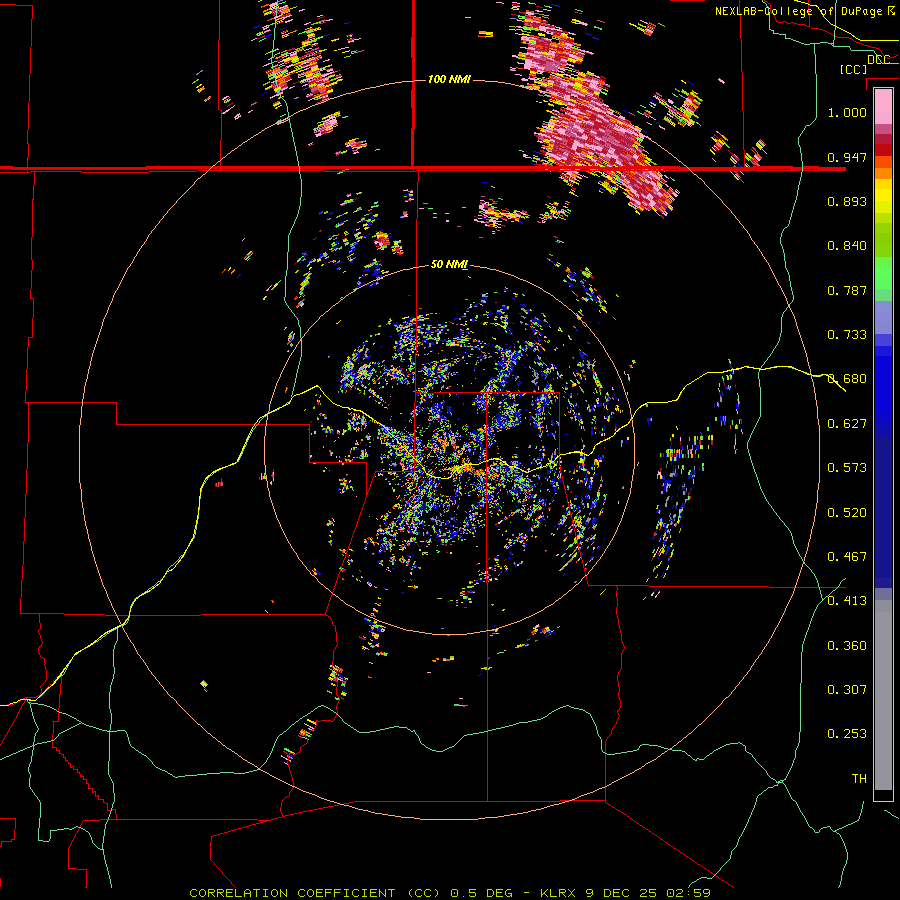Click the 0.573 legend value

[x=847, y=468]
